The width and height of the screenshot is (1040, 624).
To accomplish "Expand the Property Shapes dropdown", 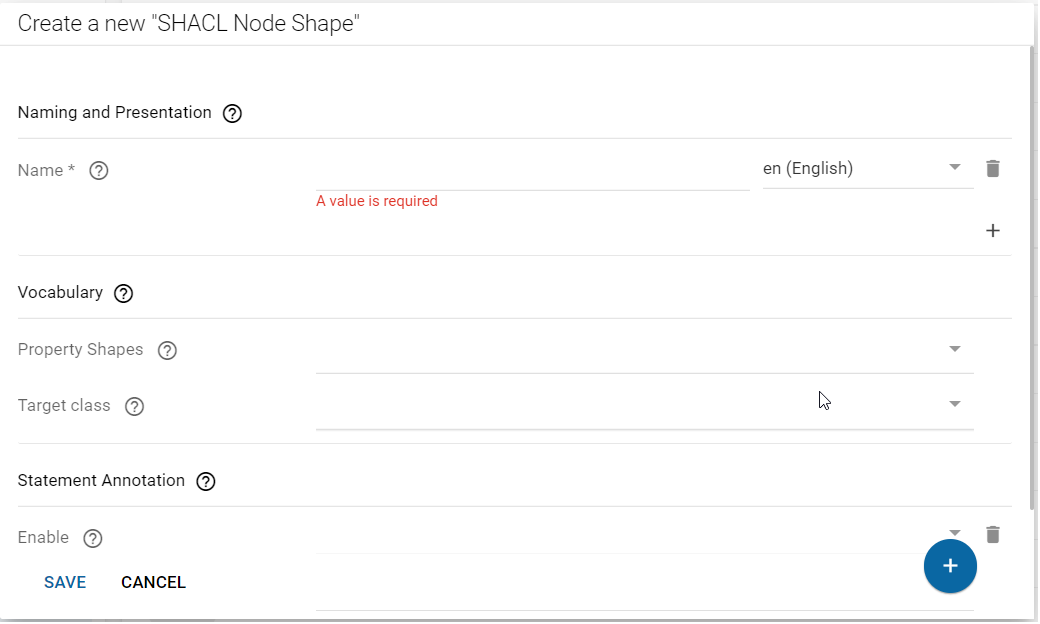I will [954, 349].
